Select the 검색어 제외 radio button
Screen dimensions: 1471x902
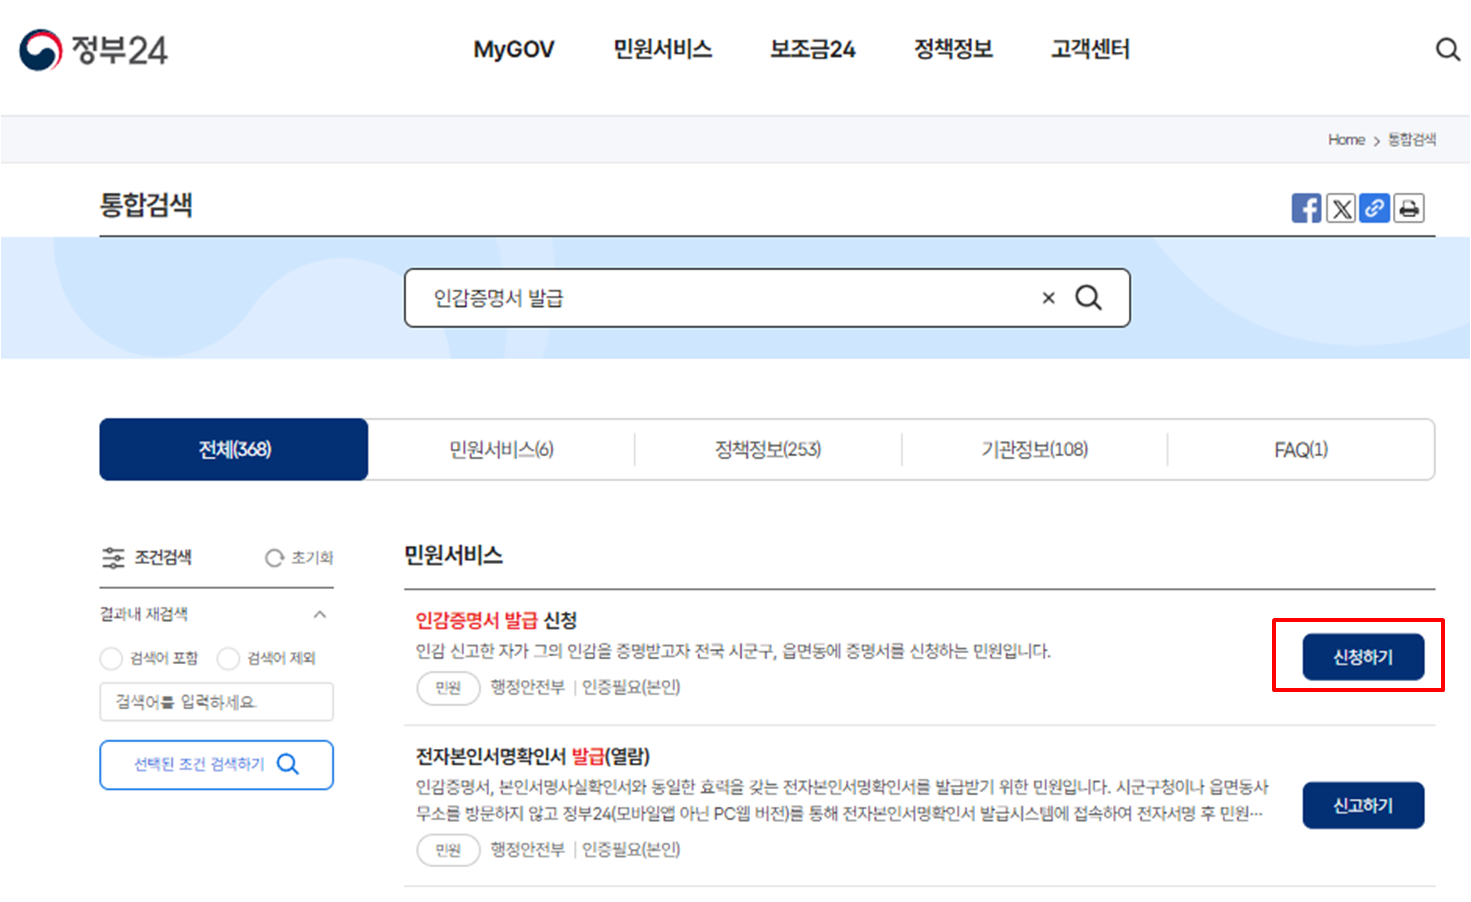pos(228,658)
